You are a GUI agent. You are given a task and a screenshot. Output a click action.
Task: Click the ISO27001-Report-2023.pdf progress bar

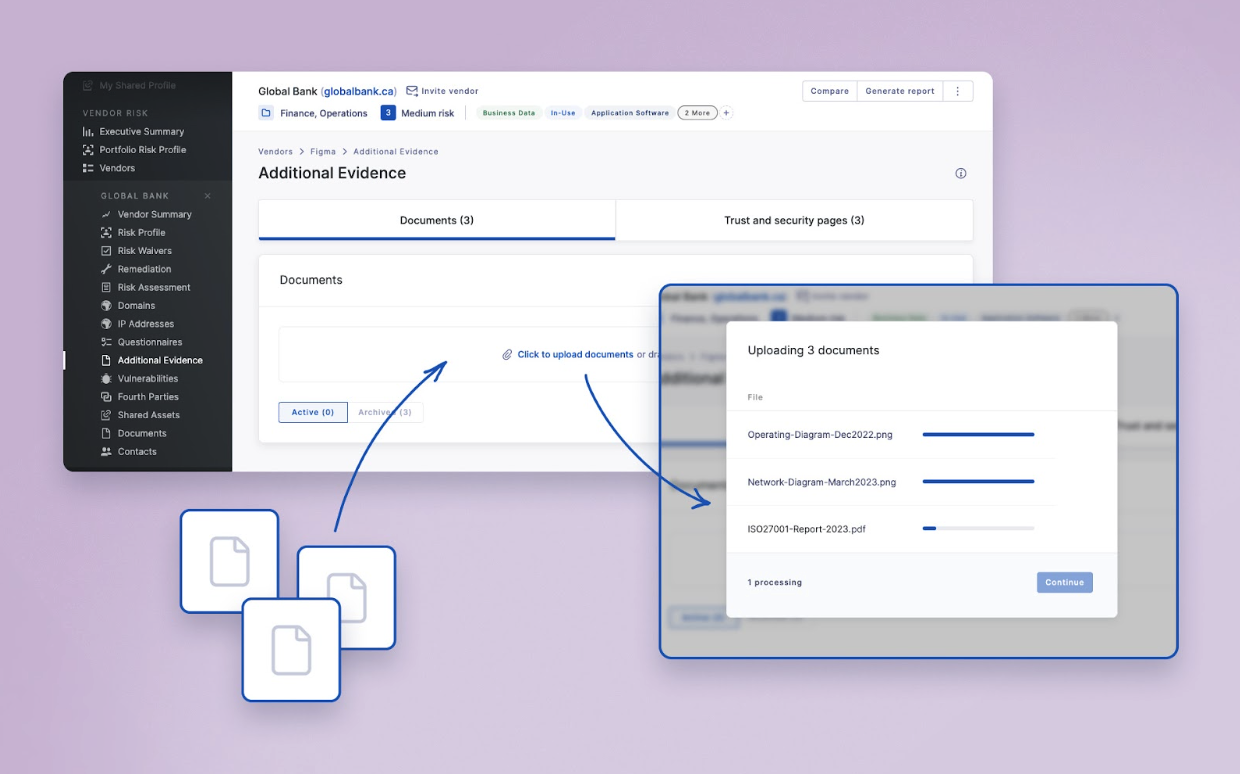978,528
